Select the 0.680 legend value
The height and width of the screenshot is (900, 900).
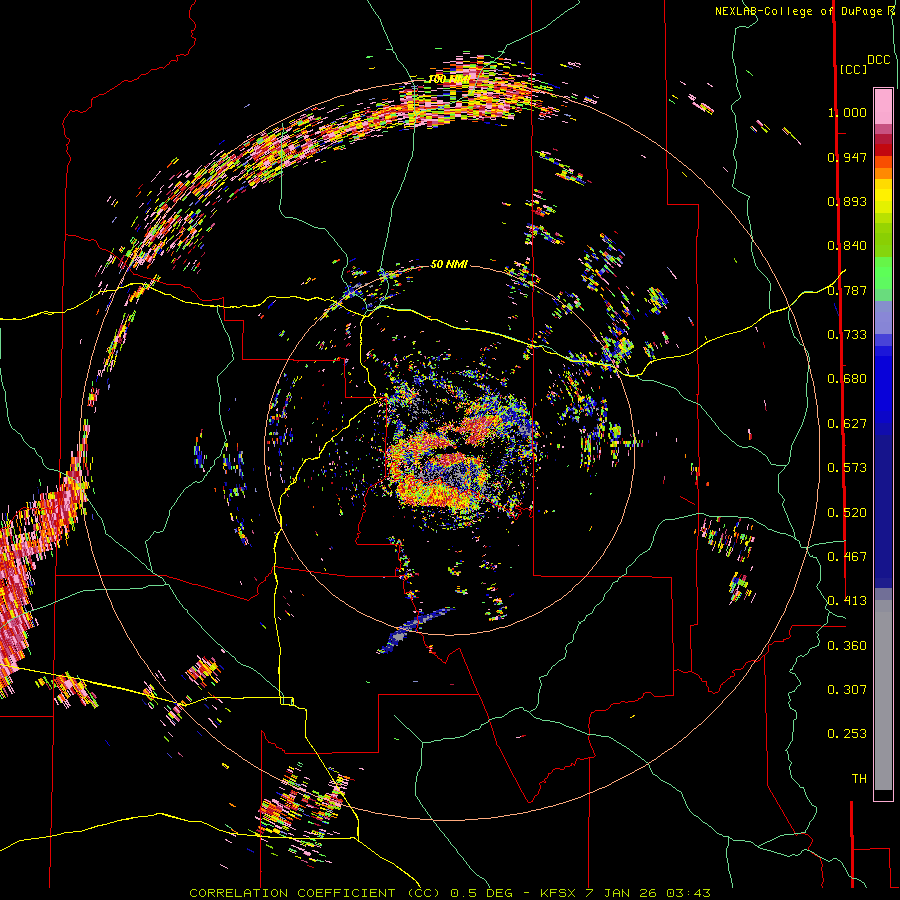(x=847, y=379)
